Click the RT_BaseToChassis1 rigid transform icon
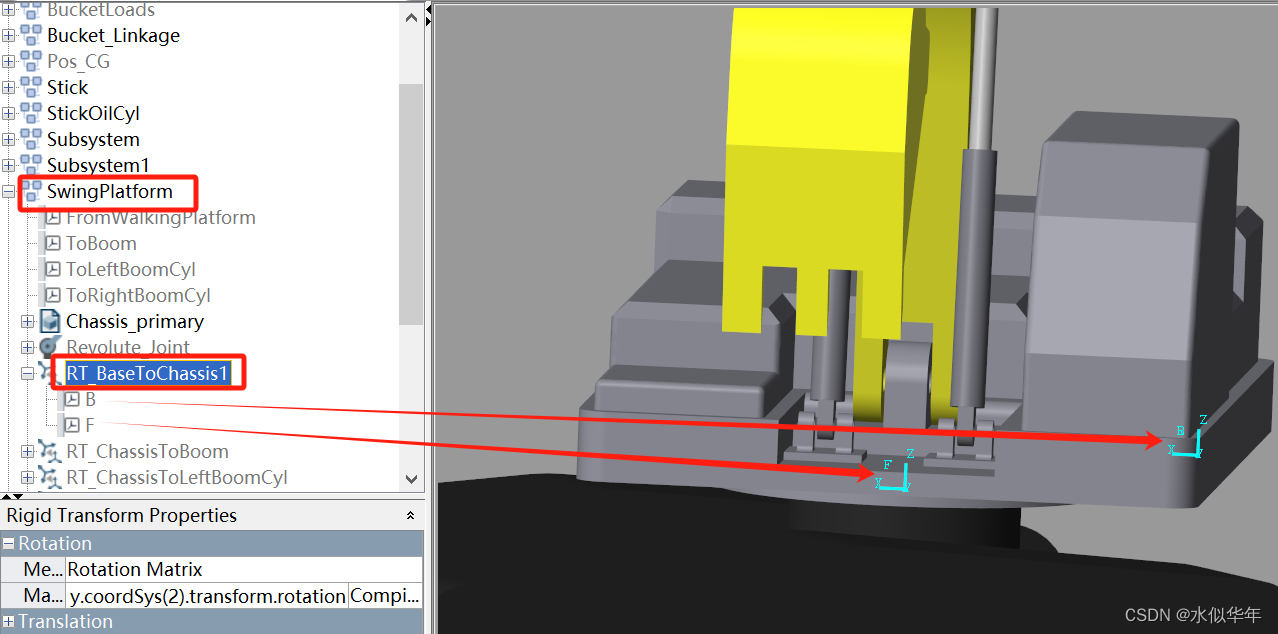The width and height of the screenshot is (1278, 634). click(x=50, y=373)
